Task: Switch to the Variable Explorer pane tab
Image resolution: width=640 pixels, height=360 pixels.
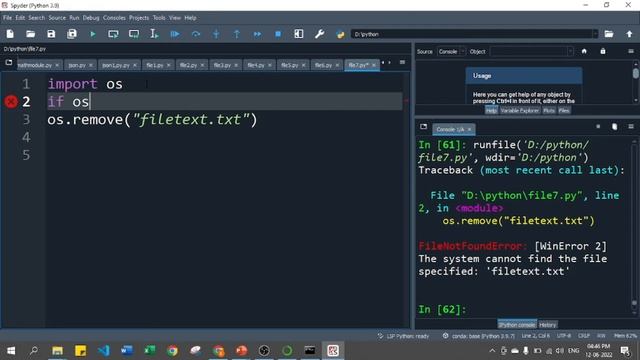Action: (520, 111)
